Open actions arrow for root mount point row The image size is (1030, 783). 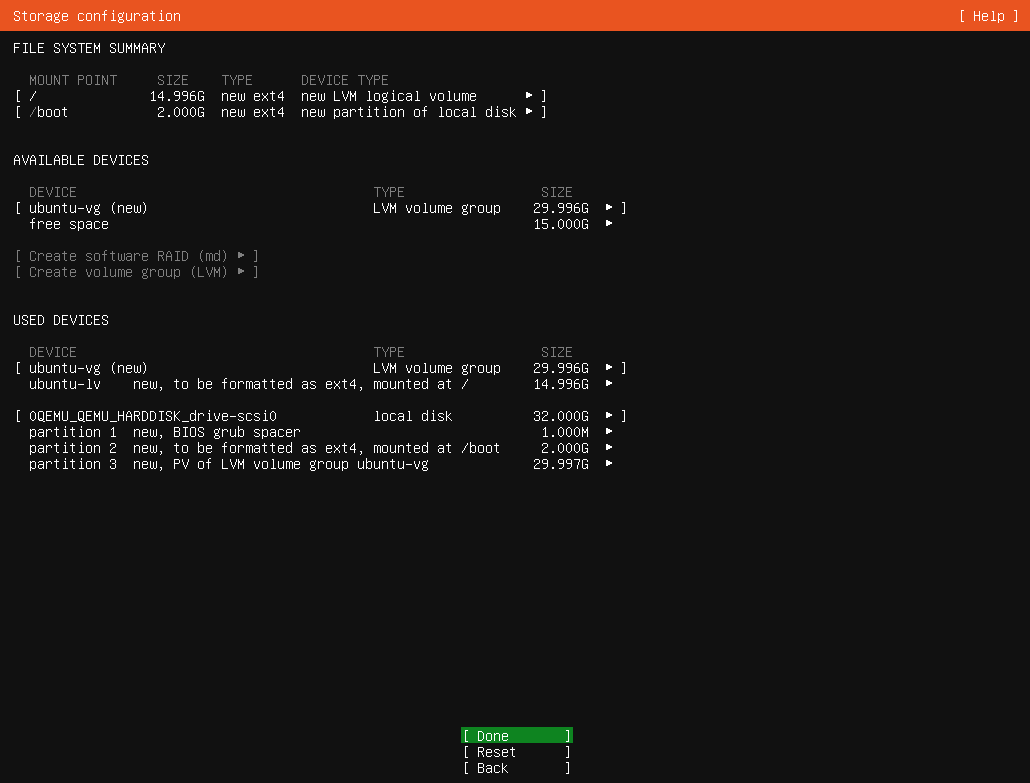(529, 96)
